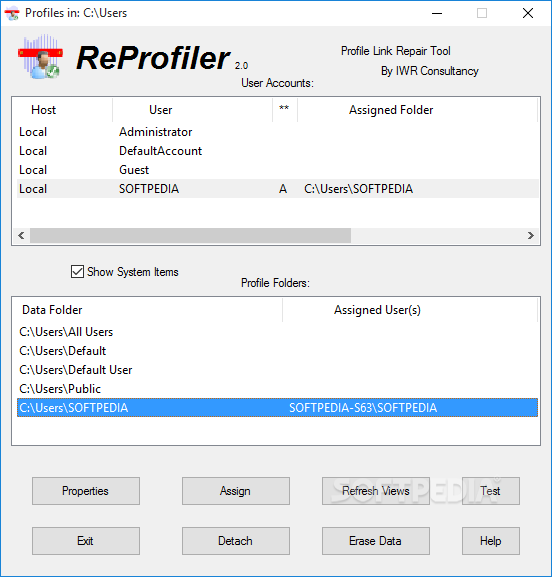Toggle the Show System Items checkbox
The height and width of the screenshot is (577, 552).
[x=77, y=272]
